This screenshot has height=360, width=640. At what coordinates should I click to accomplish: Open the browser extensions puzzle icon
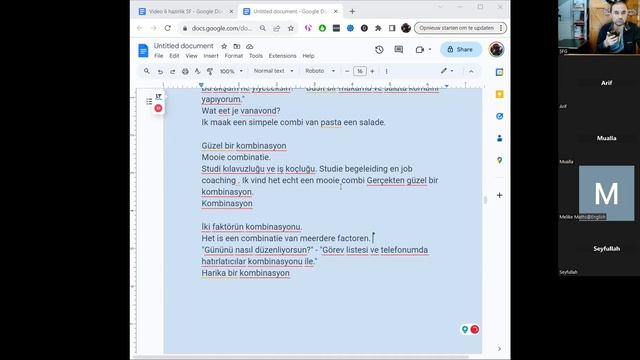pos(378,28)
